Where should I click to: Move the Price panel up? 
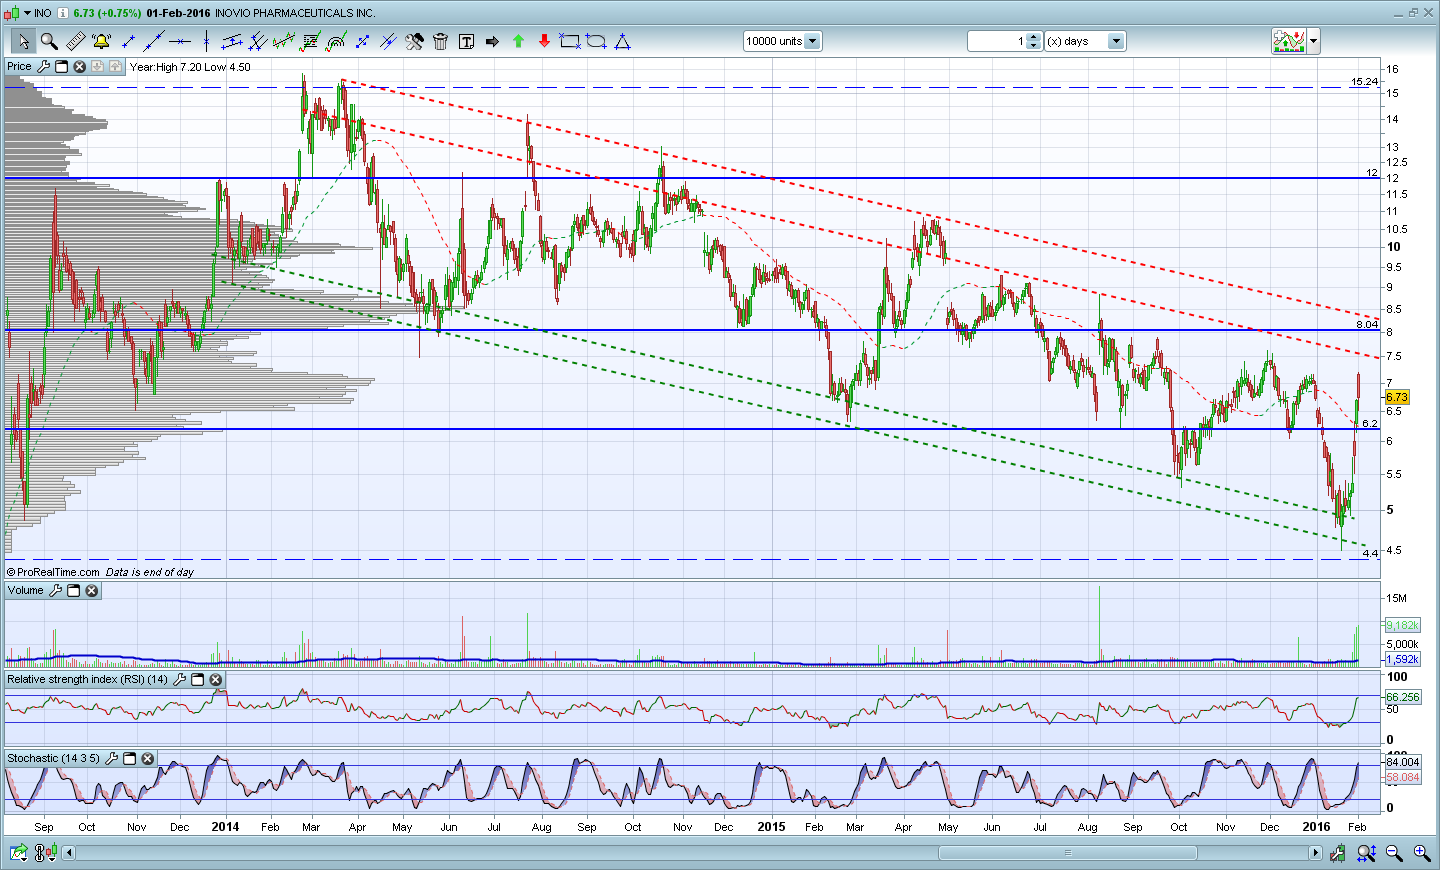(x=115, y=67)
